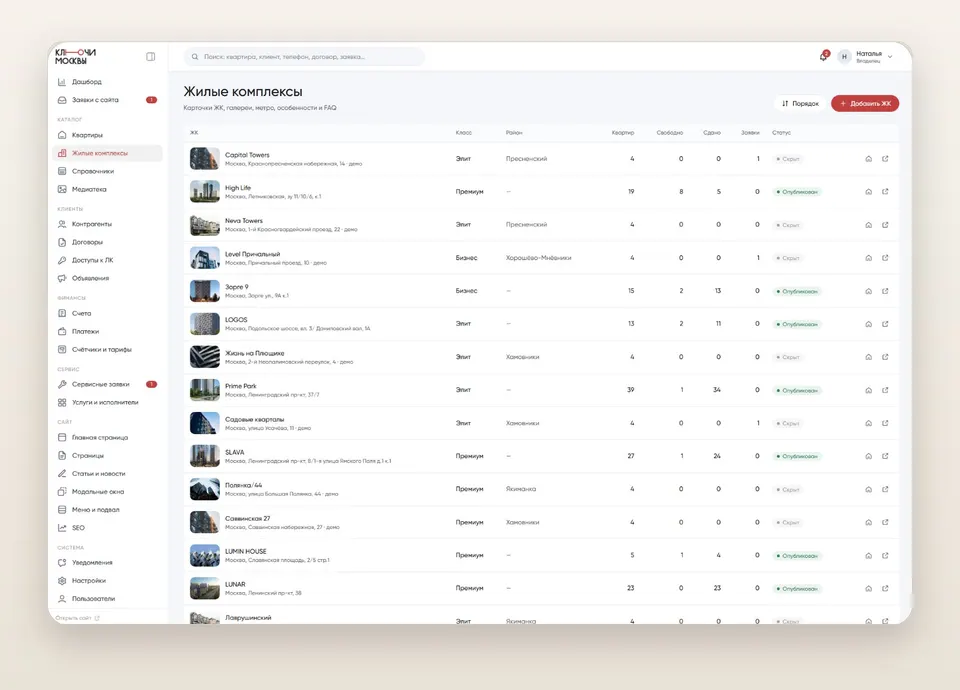Open the external link icon for LOGOS
The height and width of the screenshot is (690, 960).
pos(885,324)
